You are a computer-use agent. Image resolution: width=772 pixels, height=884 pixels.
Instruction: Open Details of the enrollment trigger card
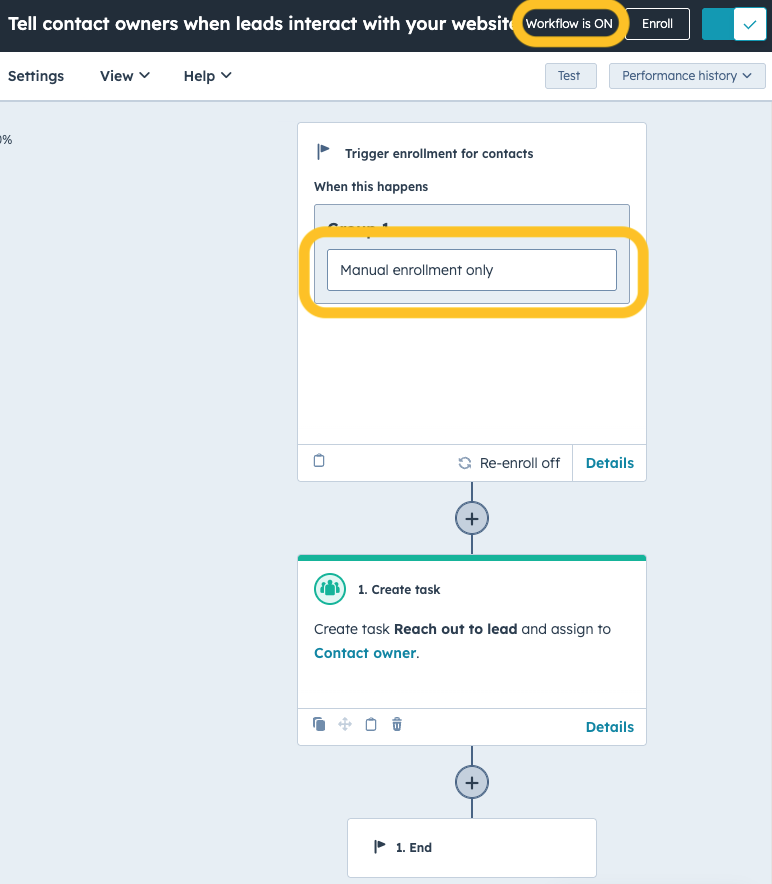[x=609, y=463]
